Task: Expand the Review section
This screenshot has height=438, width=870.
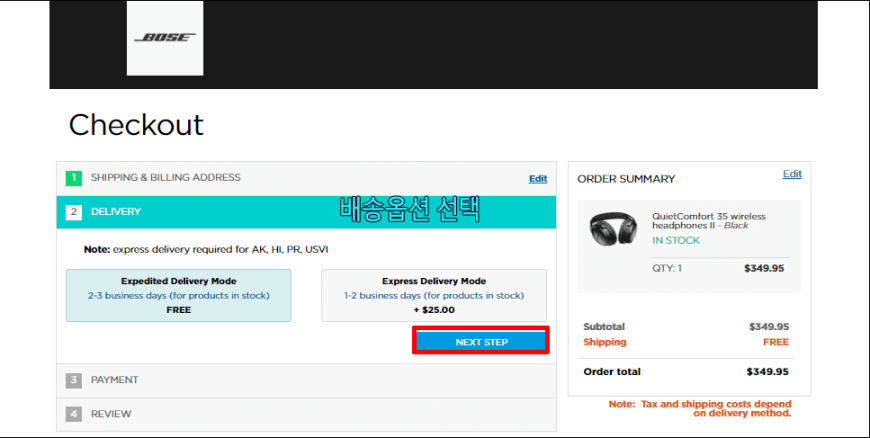Action: coord(306,414)
